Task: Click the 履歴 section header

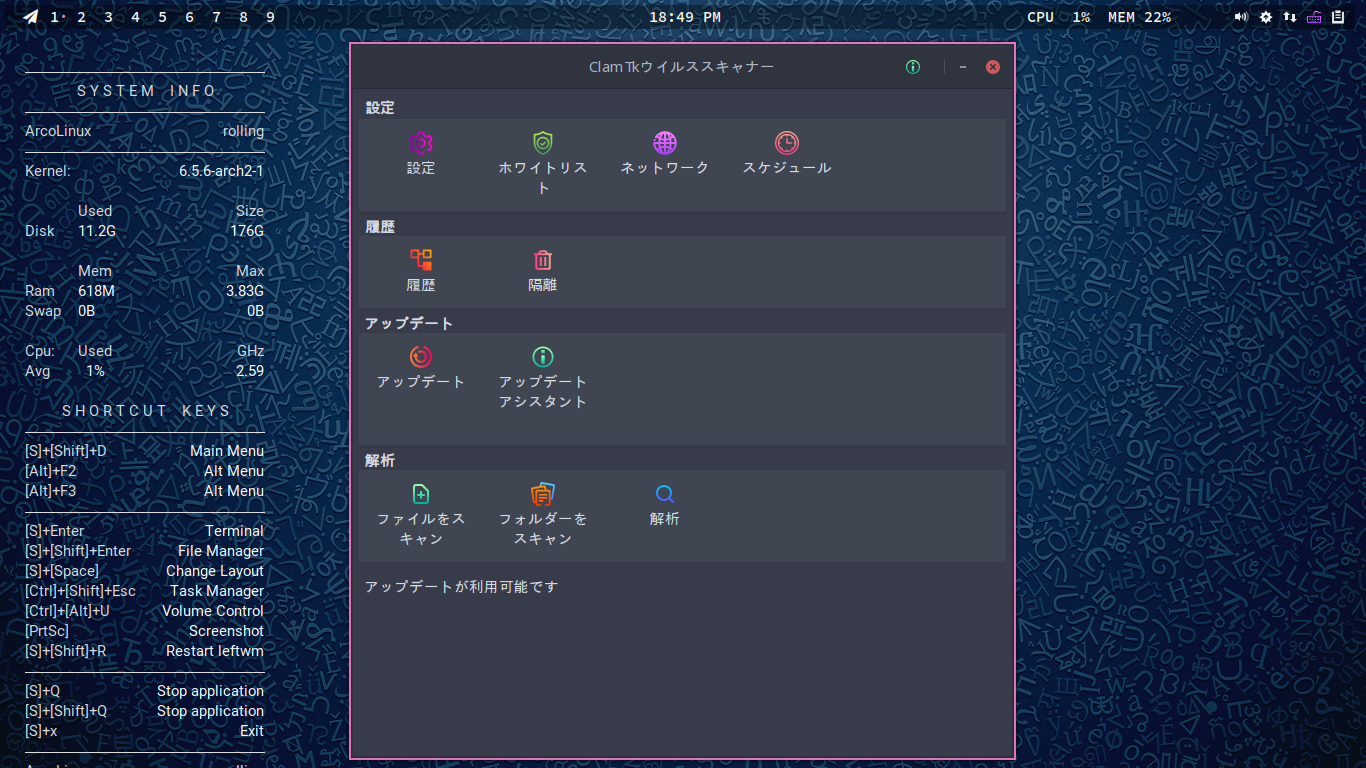Action: pos(380,227)
